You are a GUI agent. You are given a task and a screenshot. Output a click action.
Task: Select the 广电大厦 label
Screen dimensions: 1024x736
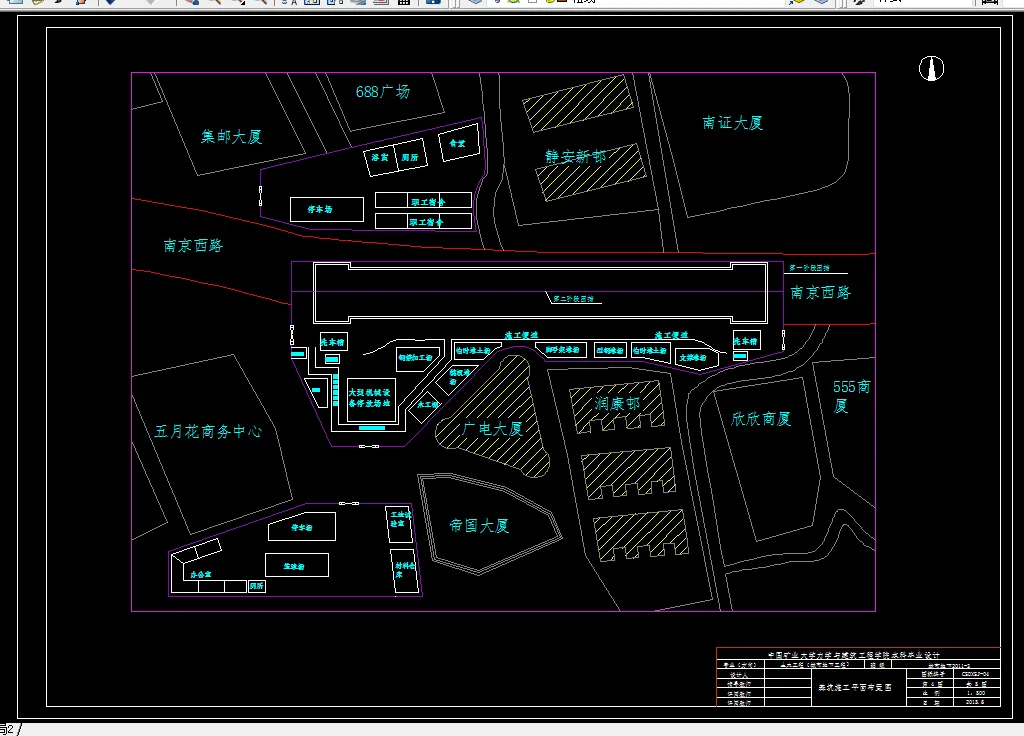[x=492, y=429]
